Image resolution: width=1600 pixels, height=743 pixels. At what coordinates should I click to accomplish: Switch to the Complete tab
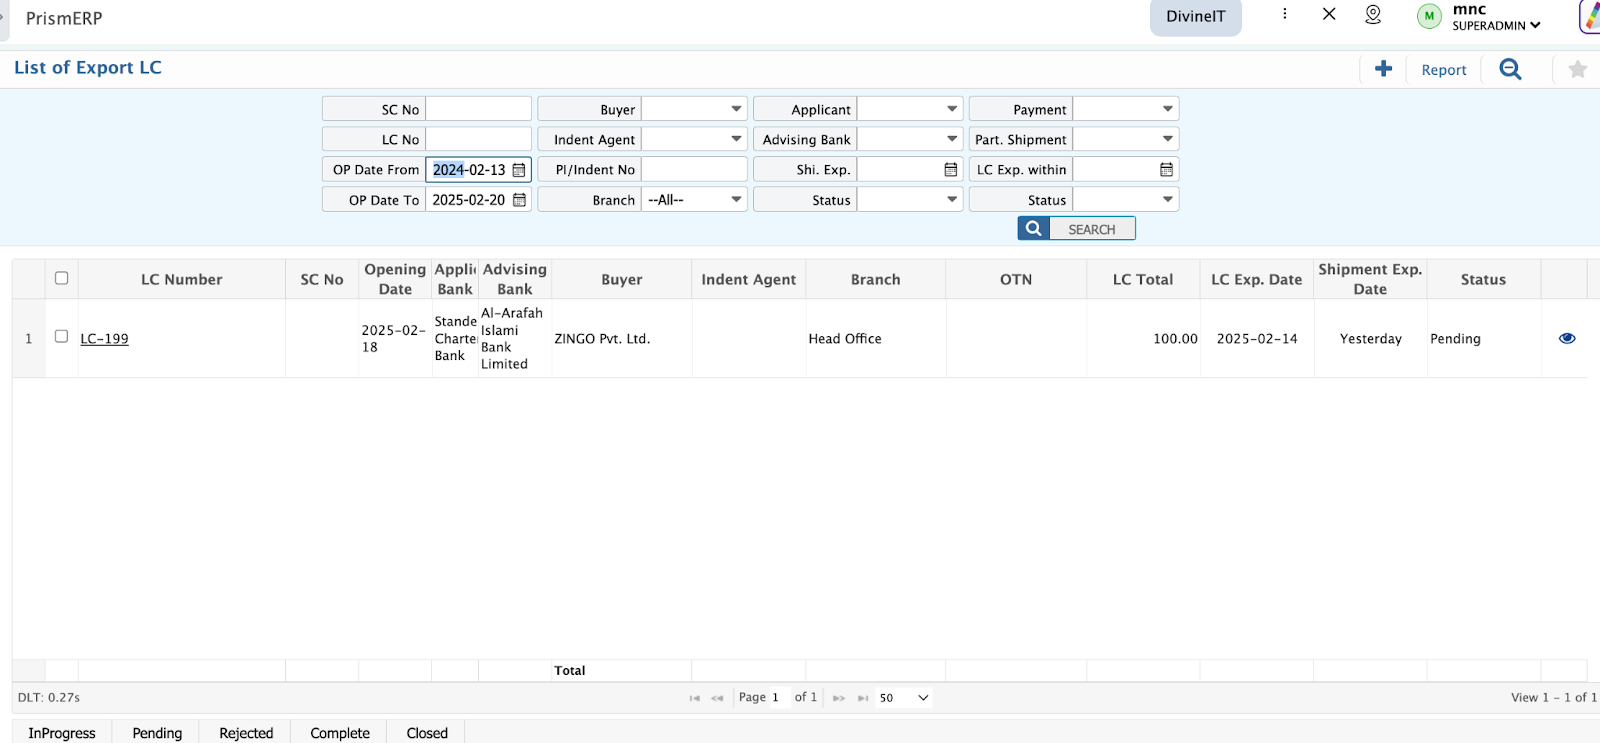[340, 733]
